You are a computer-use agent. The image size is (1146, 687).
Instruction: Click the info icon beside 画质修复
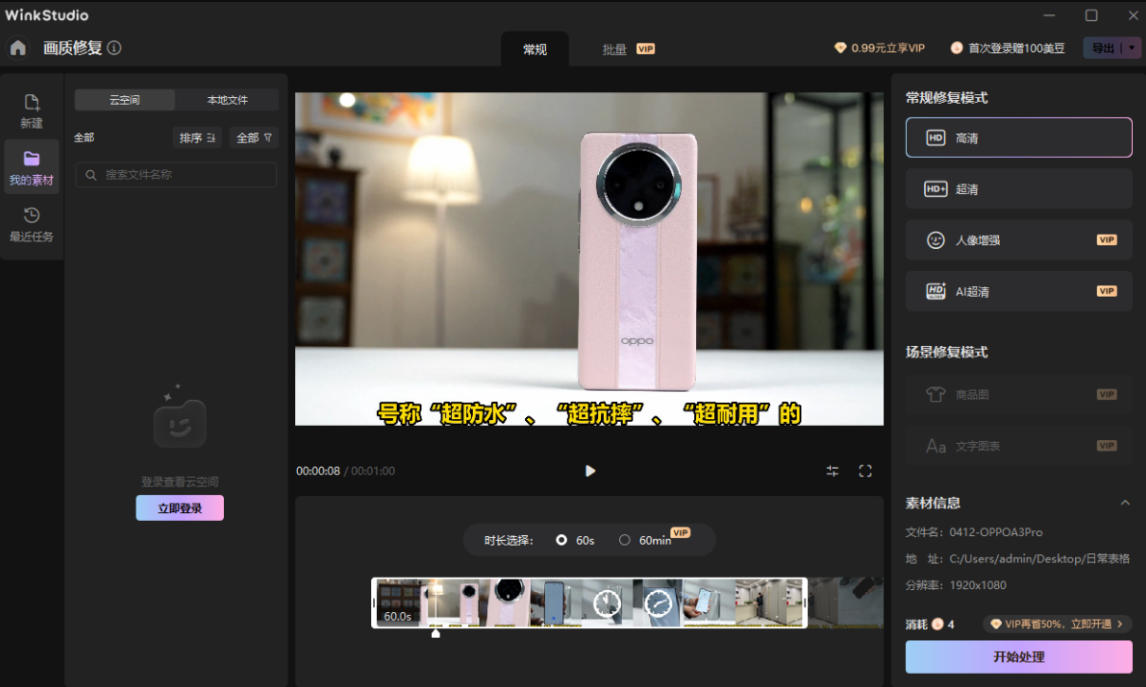point(114,48)
